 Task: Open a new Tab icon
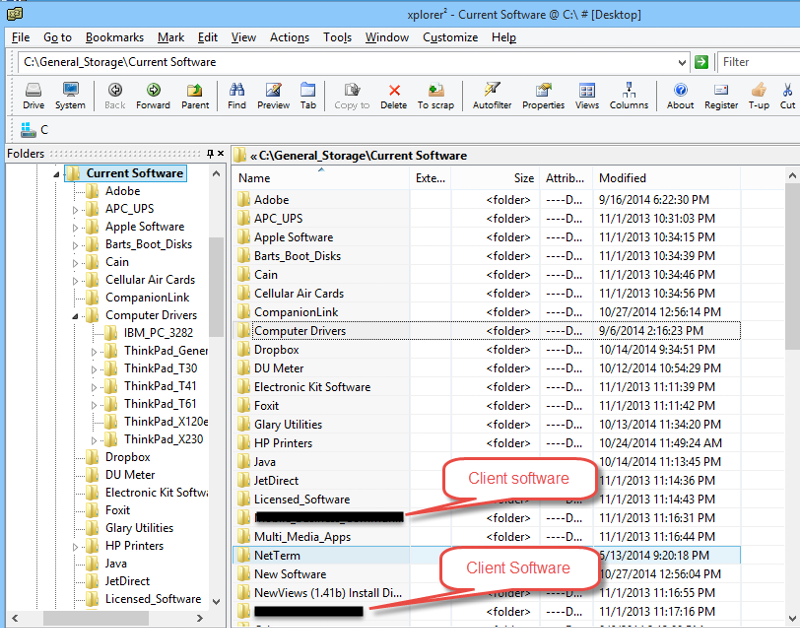(308, 95)
